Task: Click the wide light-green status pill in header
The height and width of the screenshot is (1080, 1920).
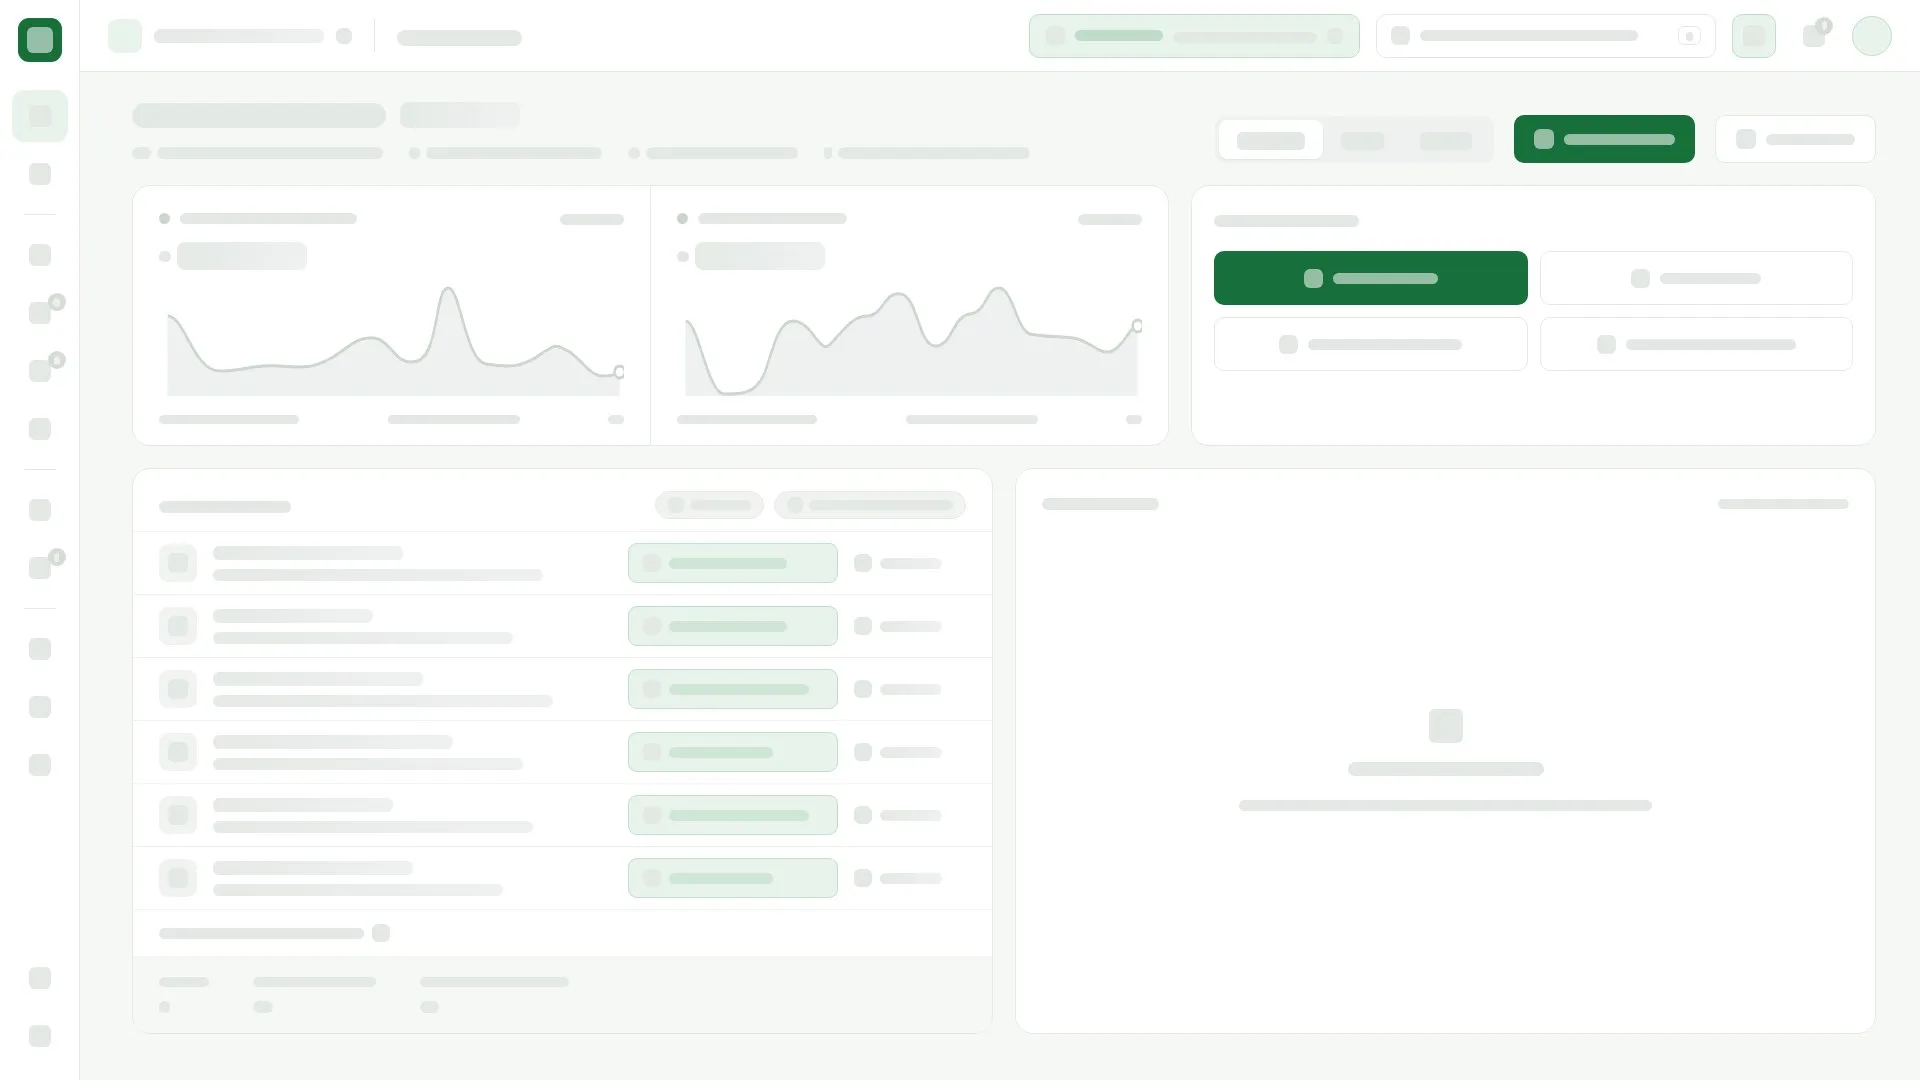Action: click(1194, 36)
